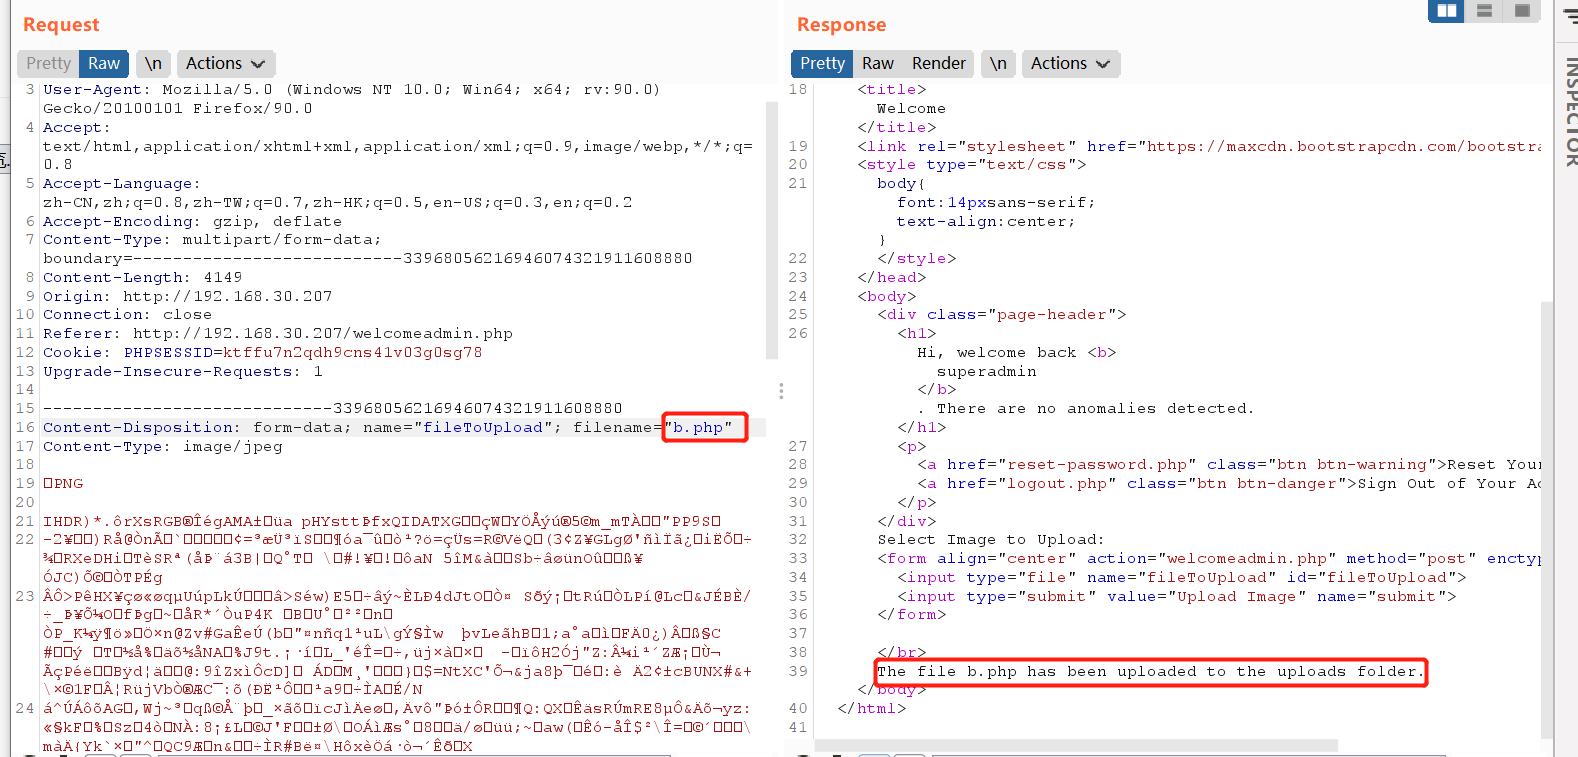Click the Response pane horizontal scrollbar
Image resolution: width=1578 pixels, height=757 pixels.
[1076, 746]
